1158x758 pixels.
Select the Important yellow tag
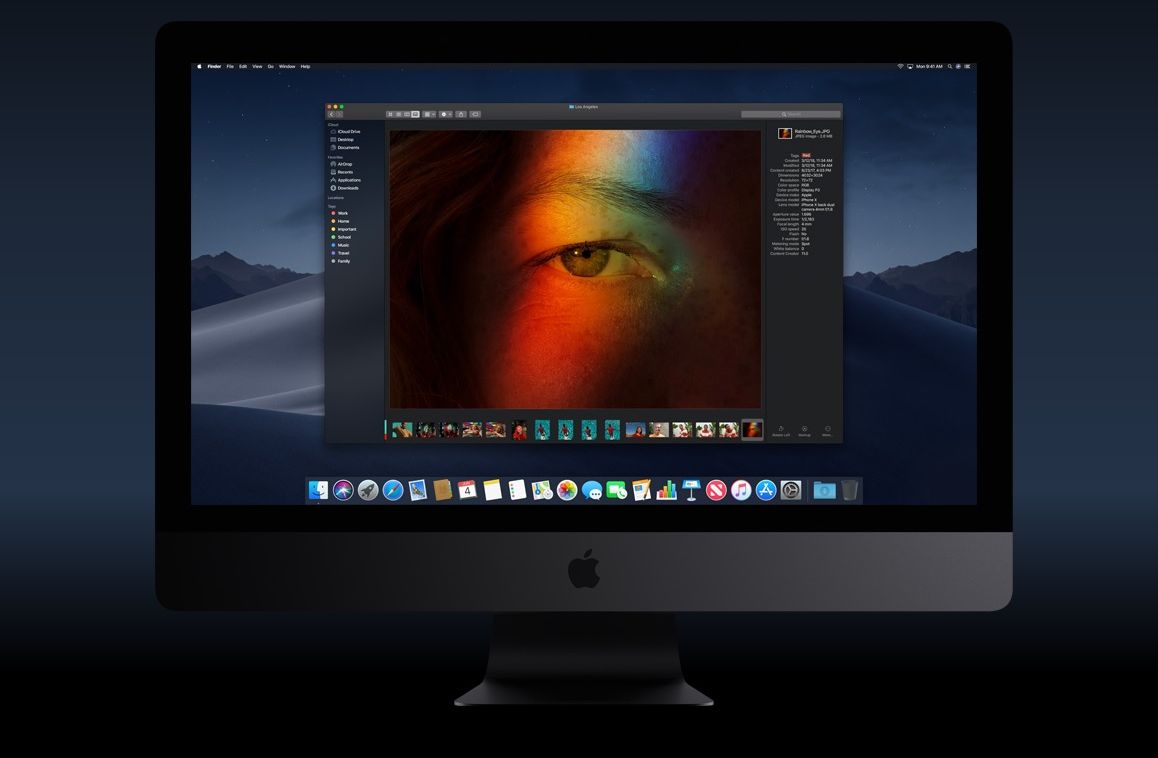tap(346, 229)
